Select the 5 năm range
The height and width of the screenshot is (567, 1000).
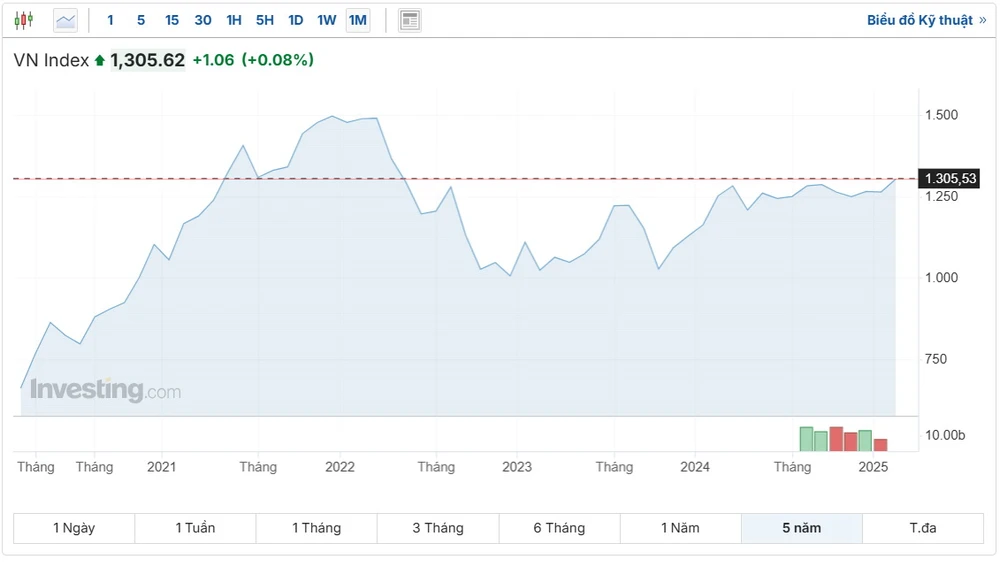click(x=801, y=528)
